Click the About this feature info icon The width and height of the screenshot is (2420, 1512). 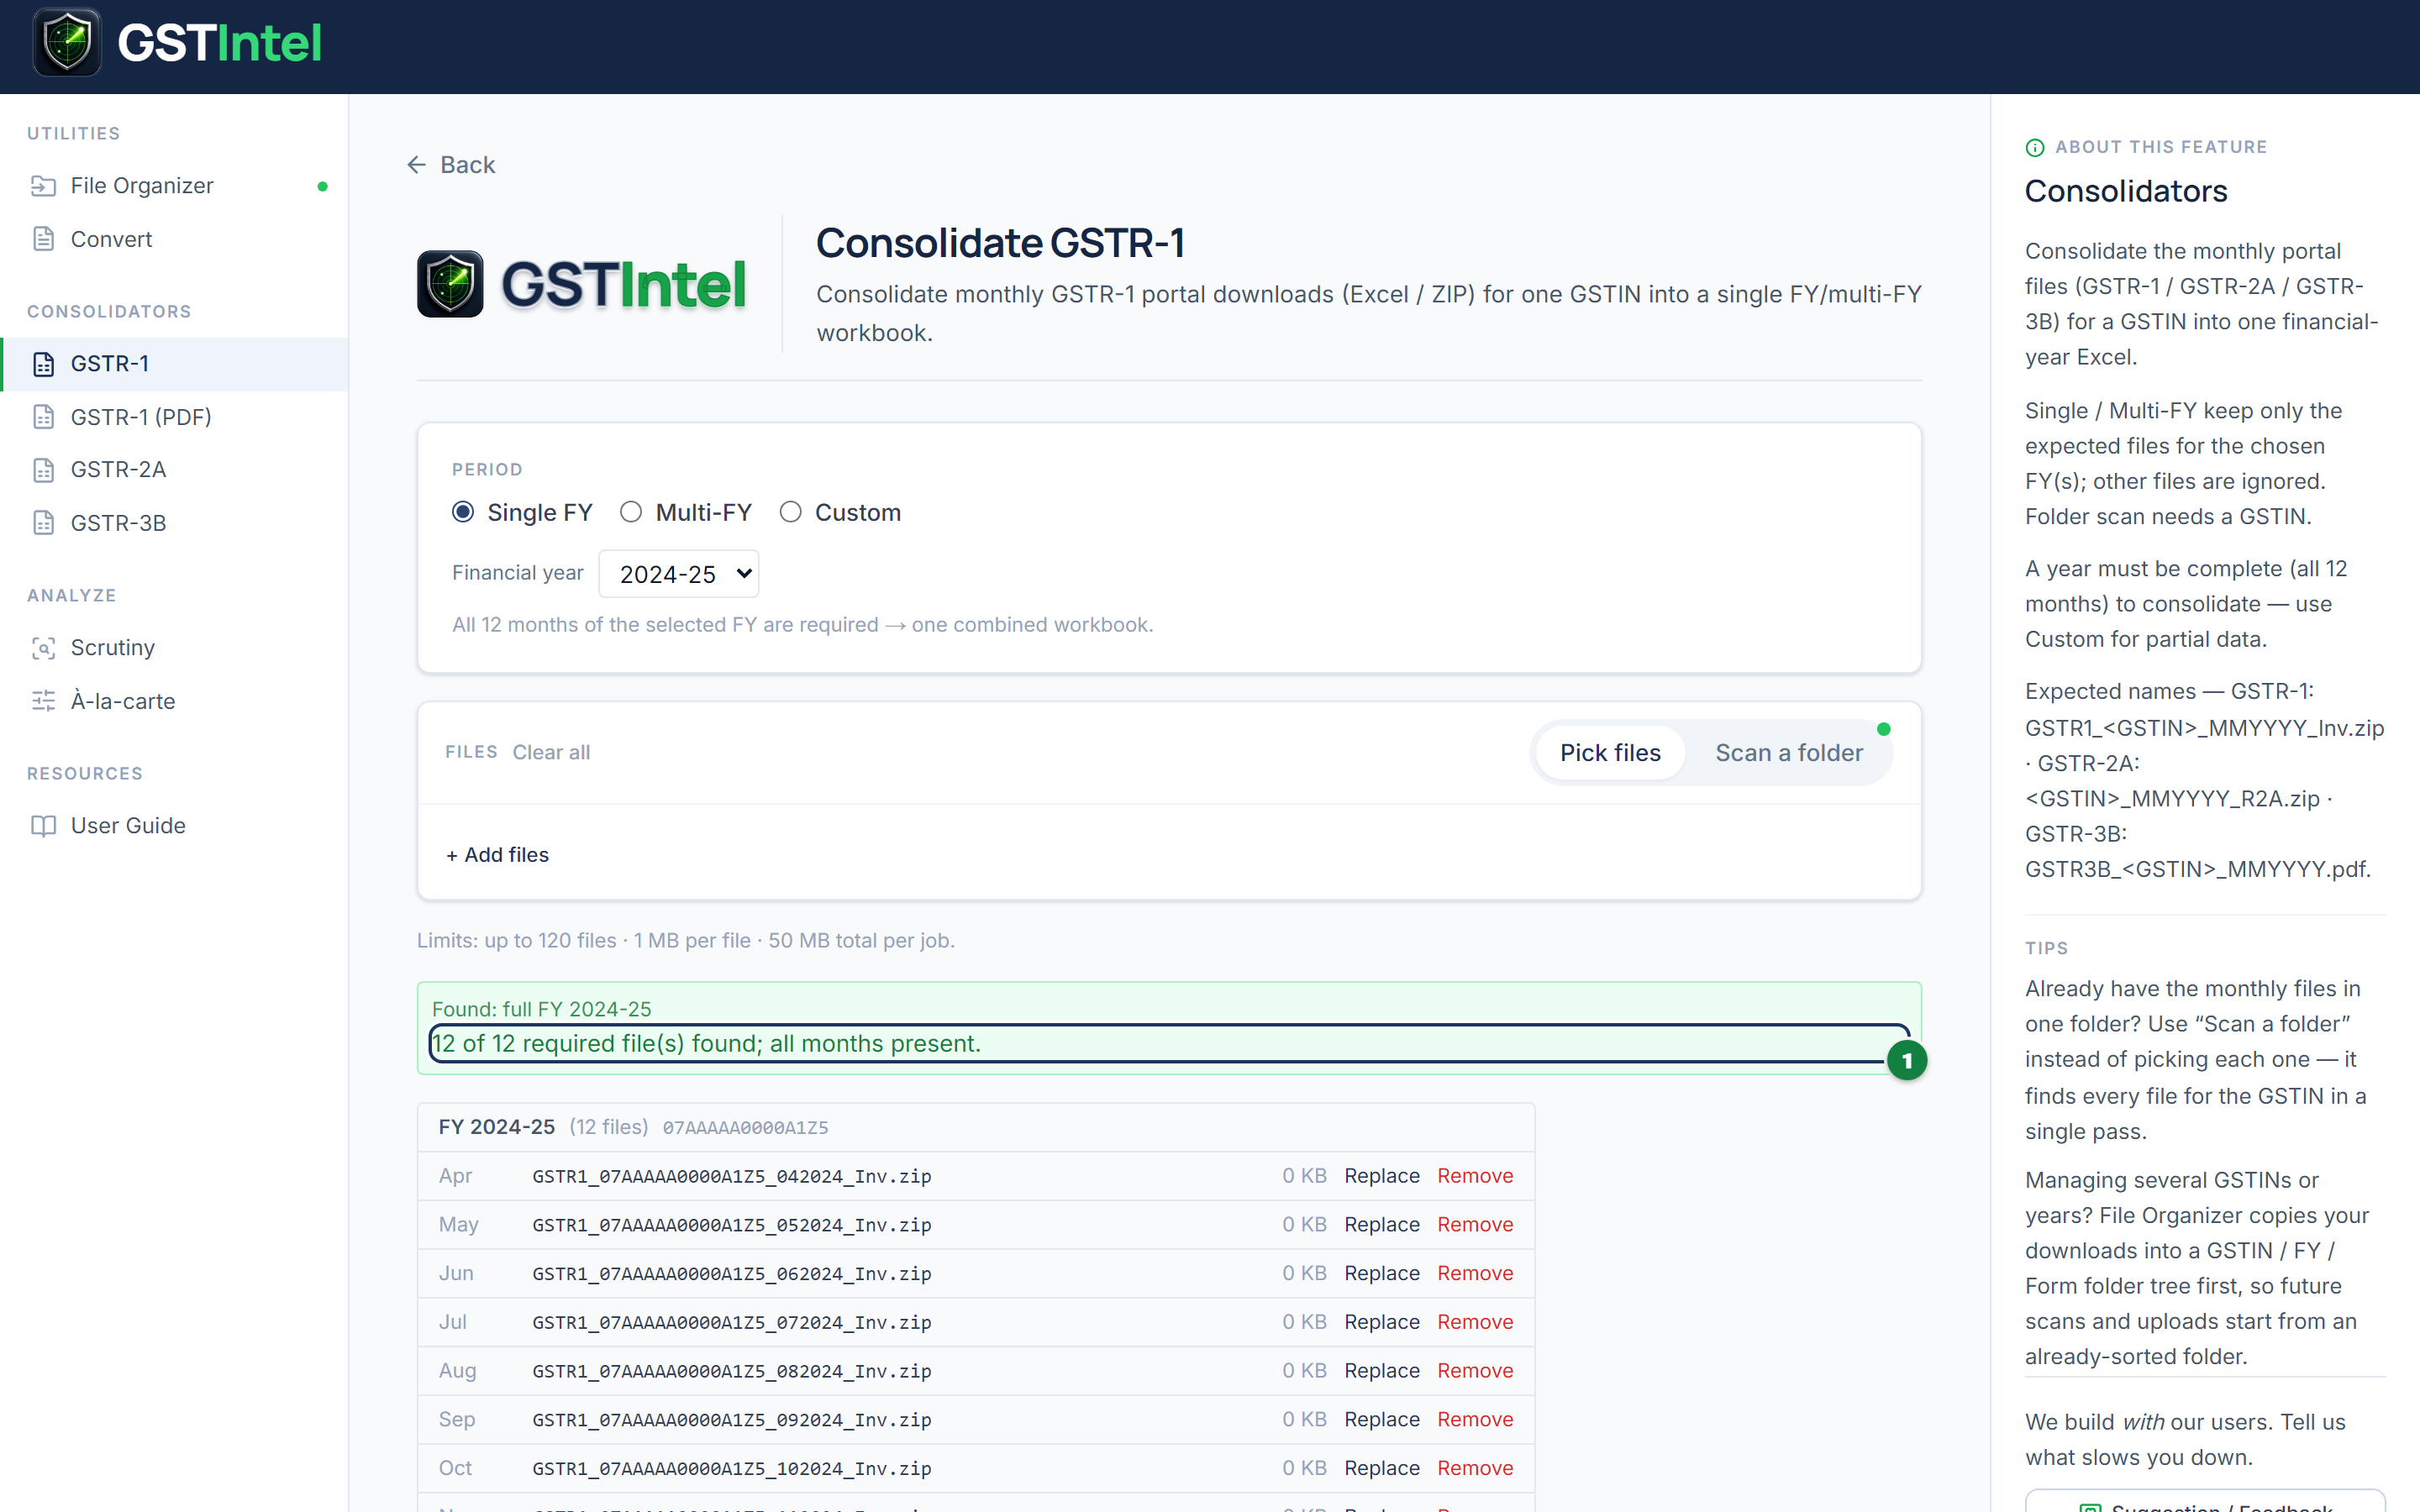click(x=2035, y=148)
